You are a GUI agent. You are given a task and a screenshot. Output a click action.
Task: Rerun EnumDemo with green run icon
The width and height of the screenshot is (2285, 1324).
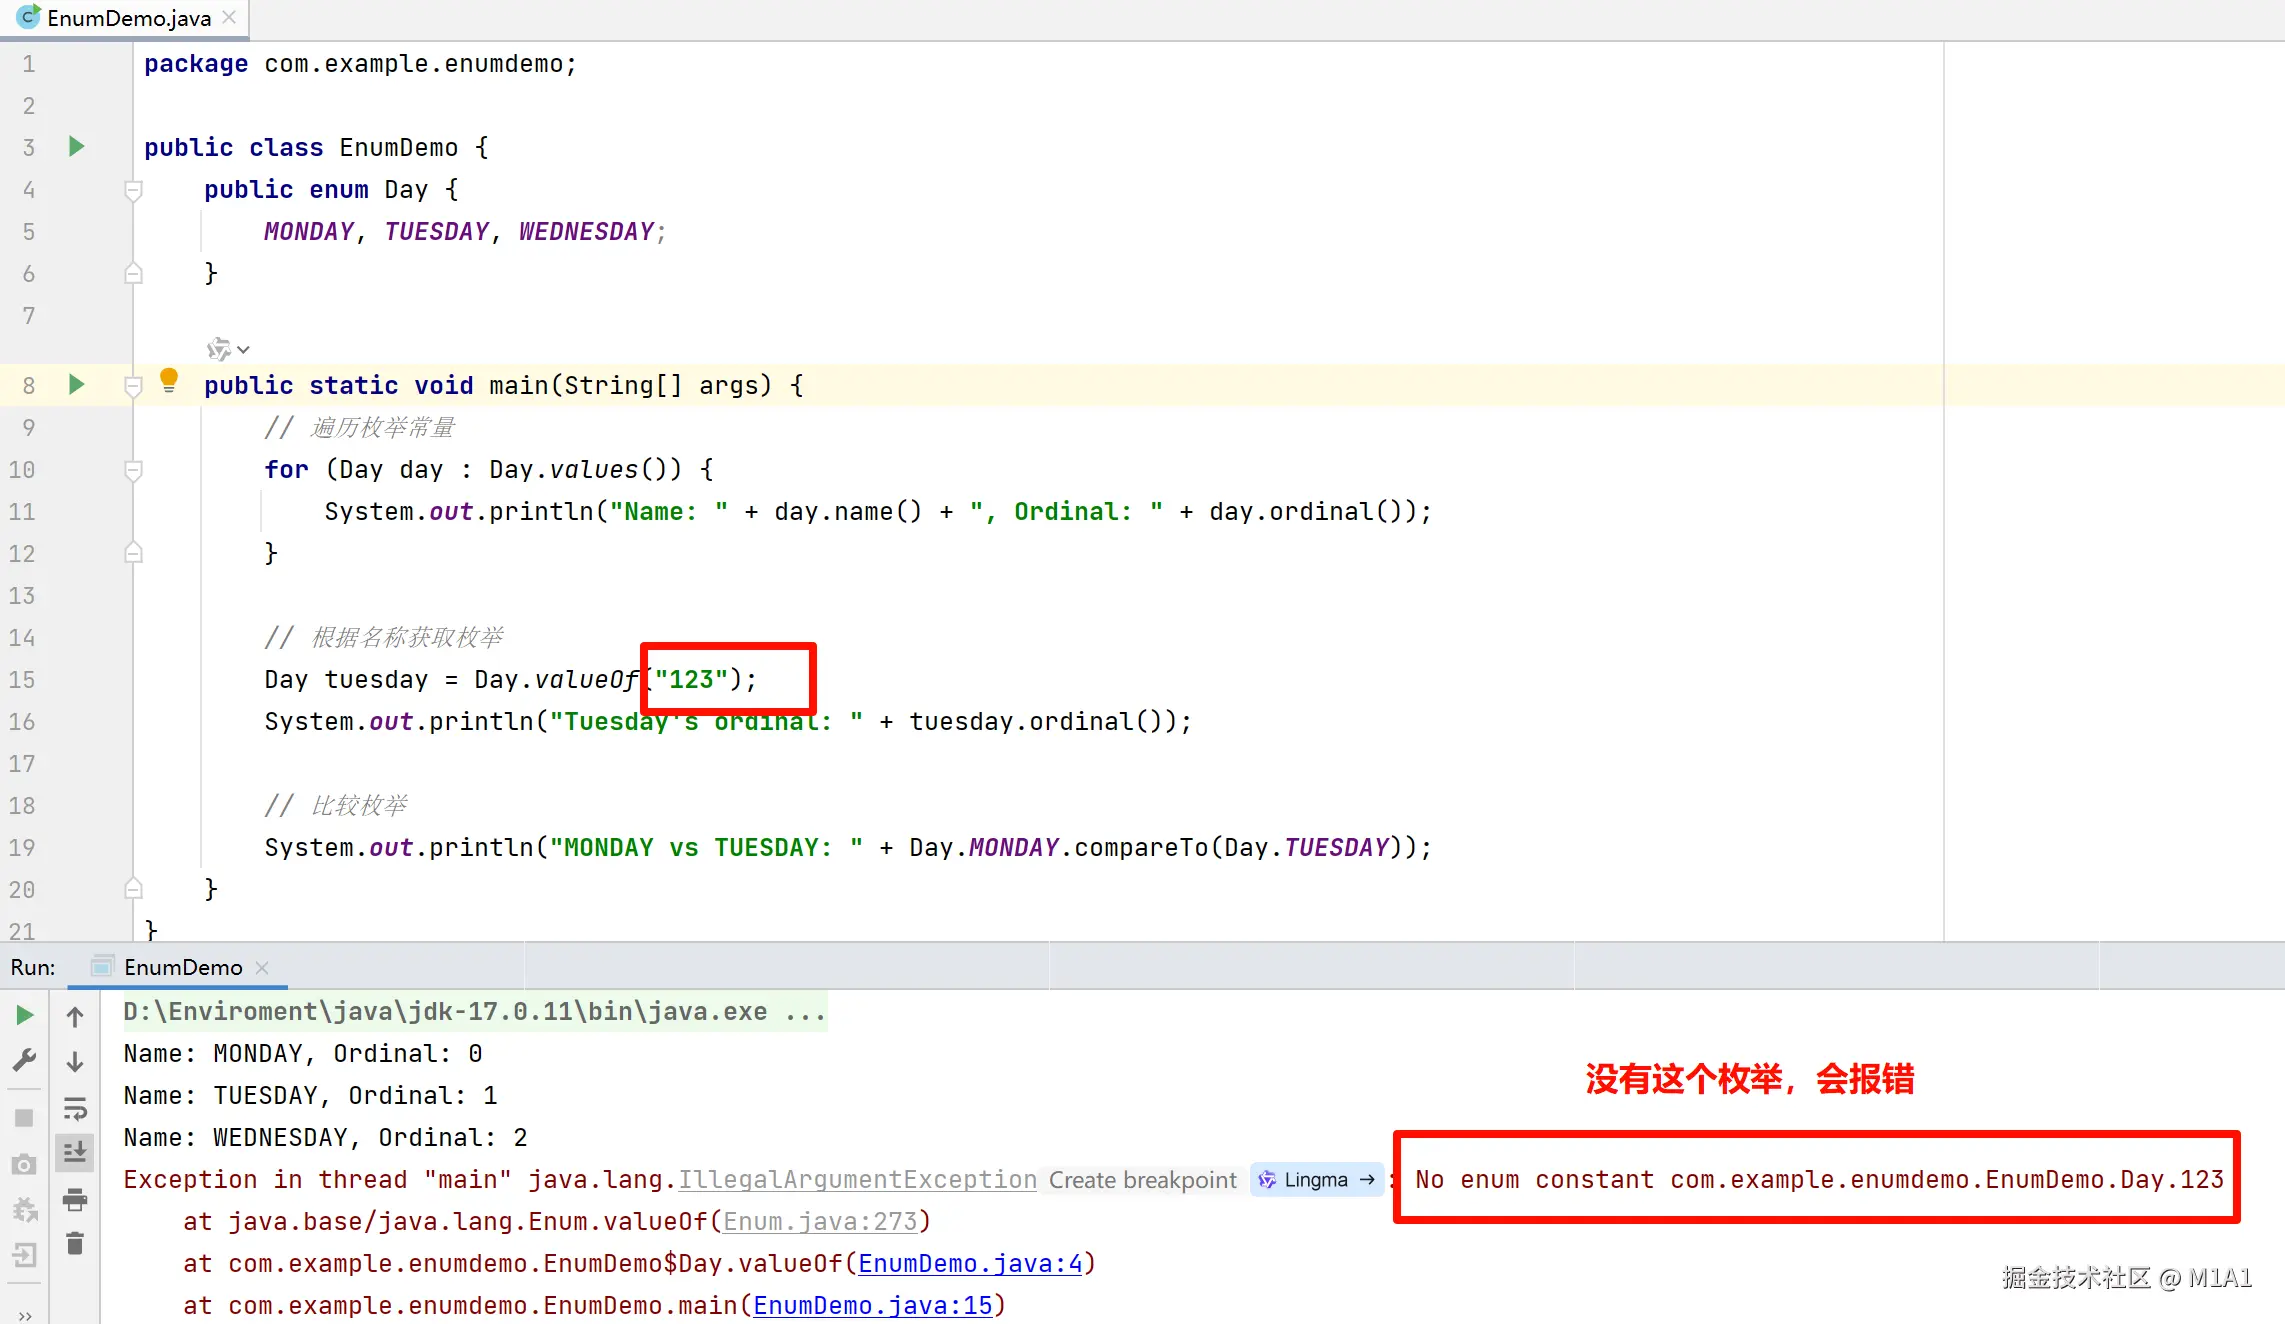[25, 1016]
